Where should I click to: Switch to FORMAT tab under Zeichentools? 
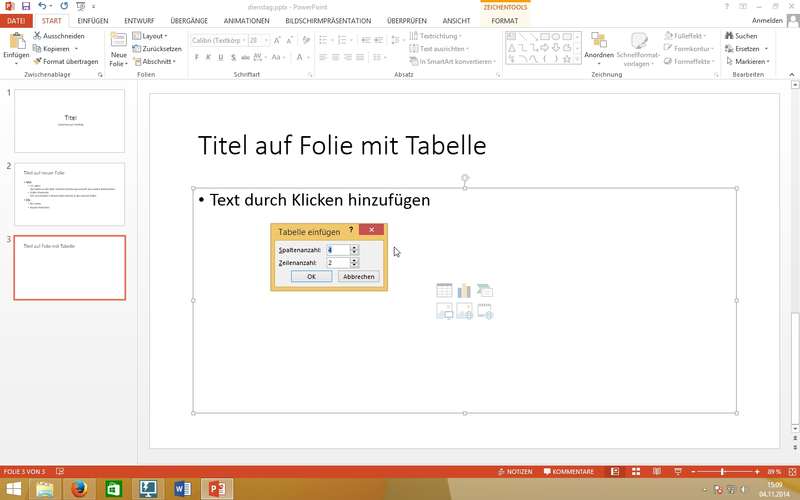505,21
